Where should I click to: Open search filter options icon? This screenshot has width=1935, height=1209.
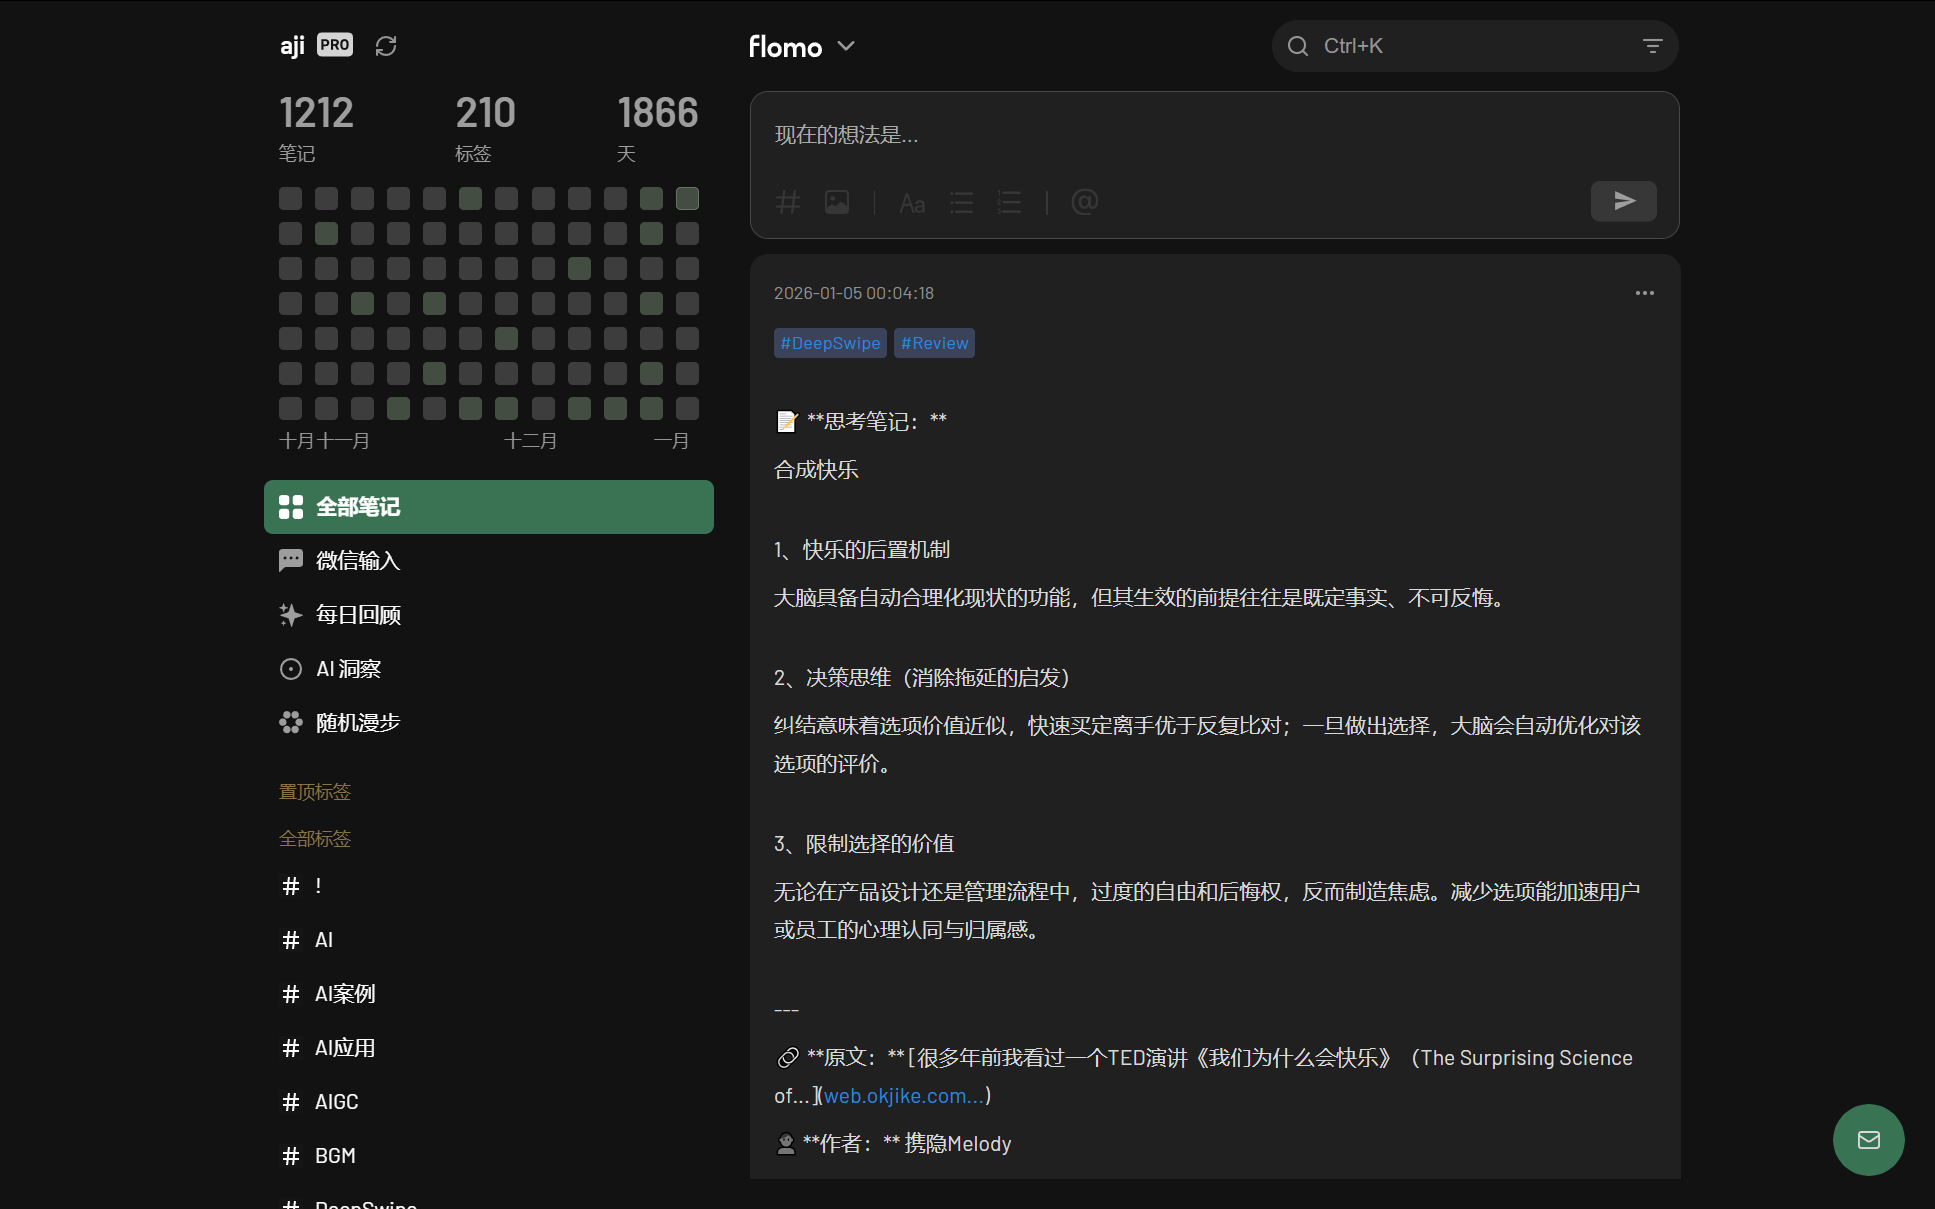pyautogui.click(x=1652, y=46)
